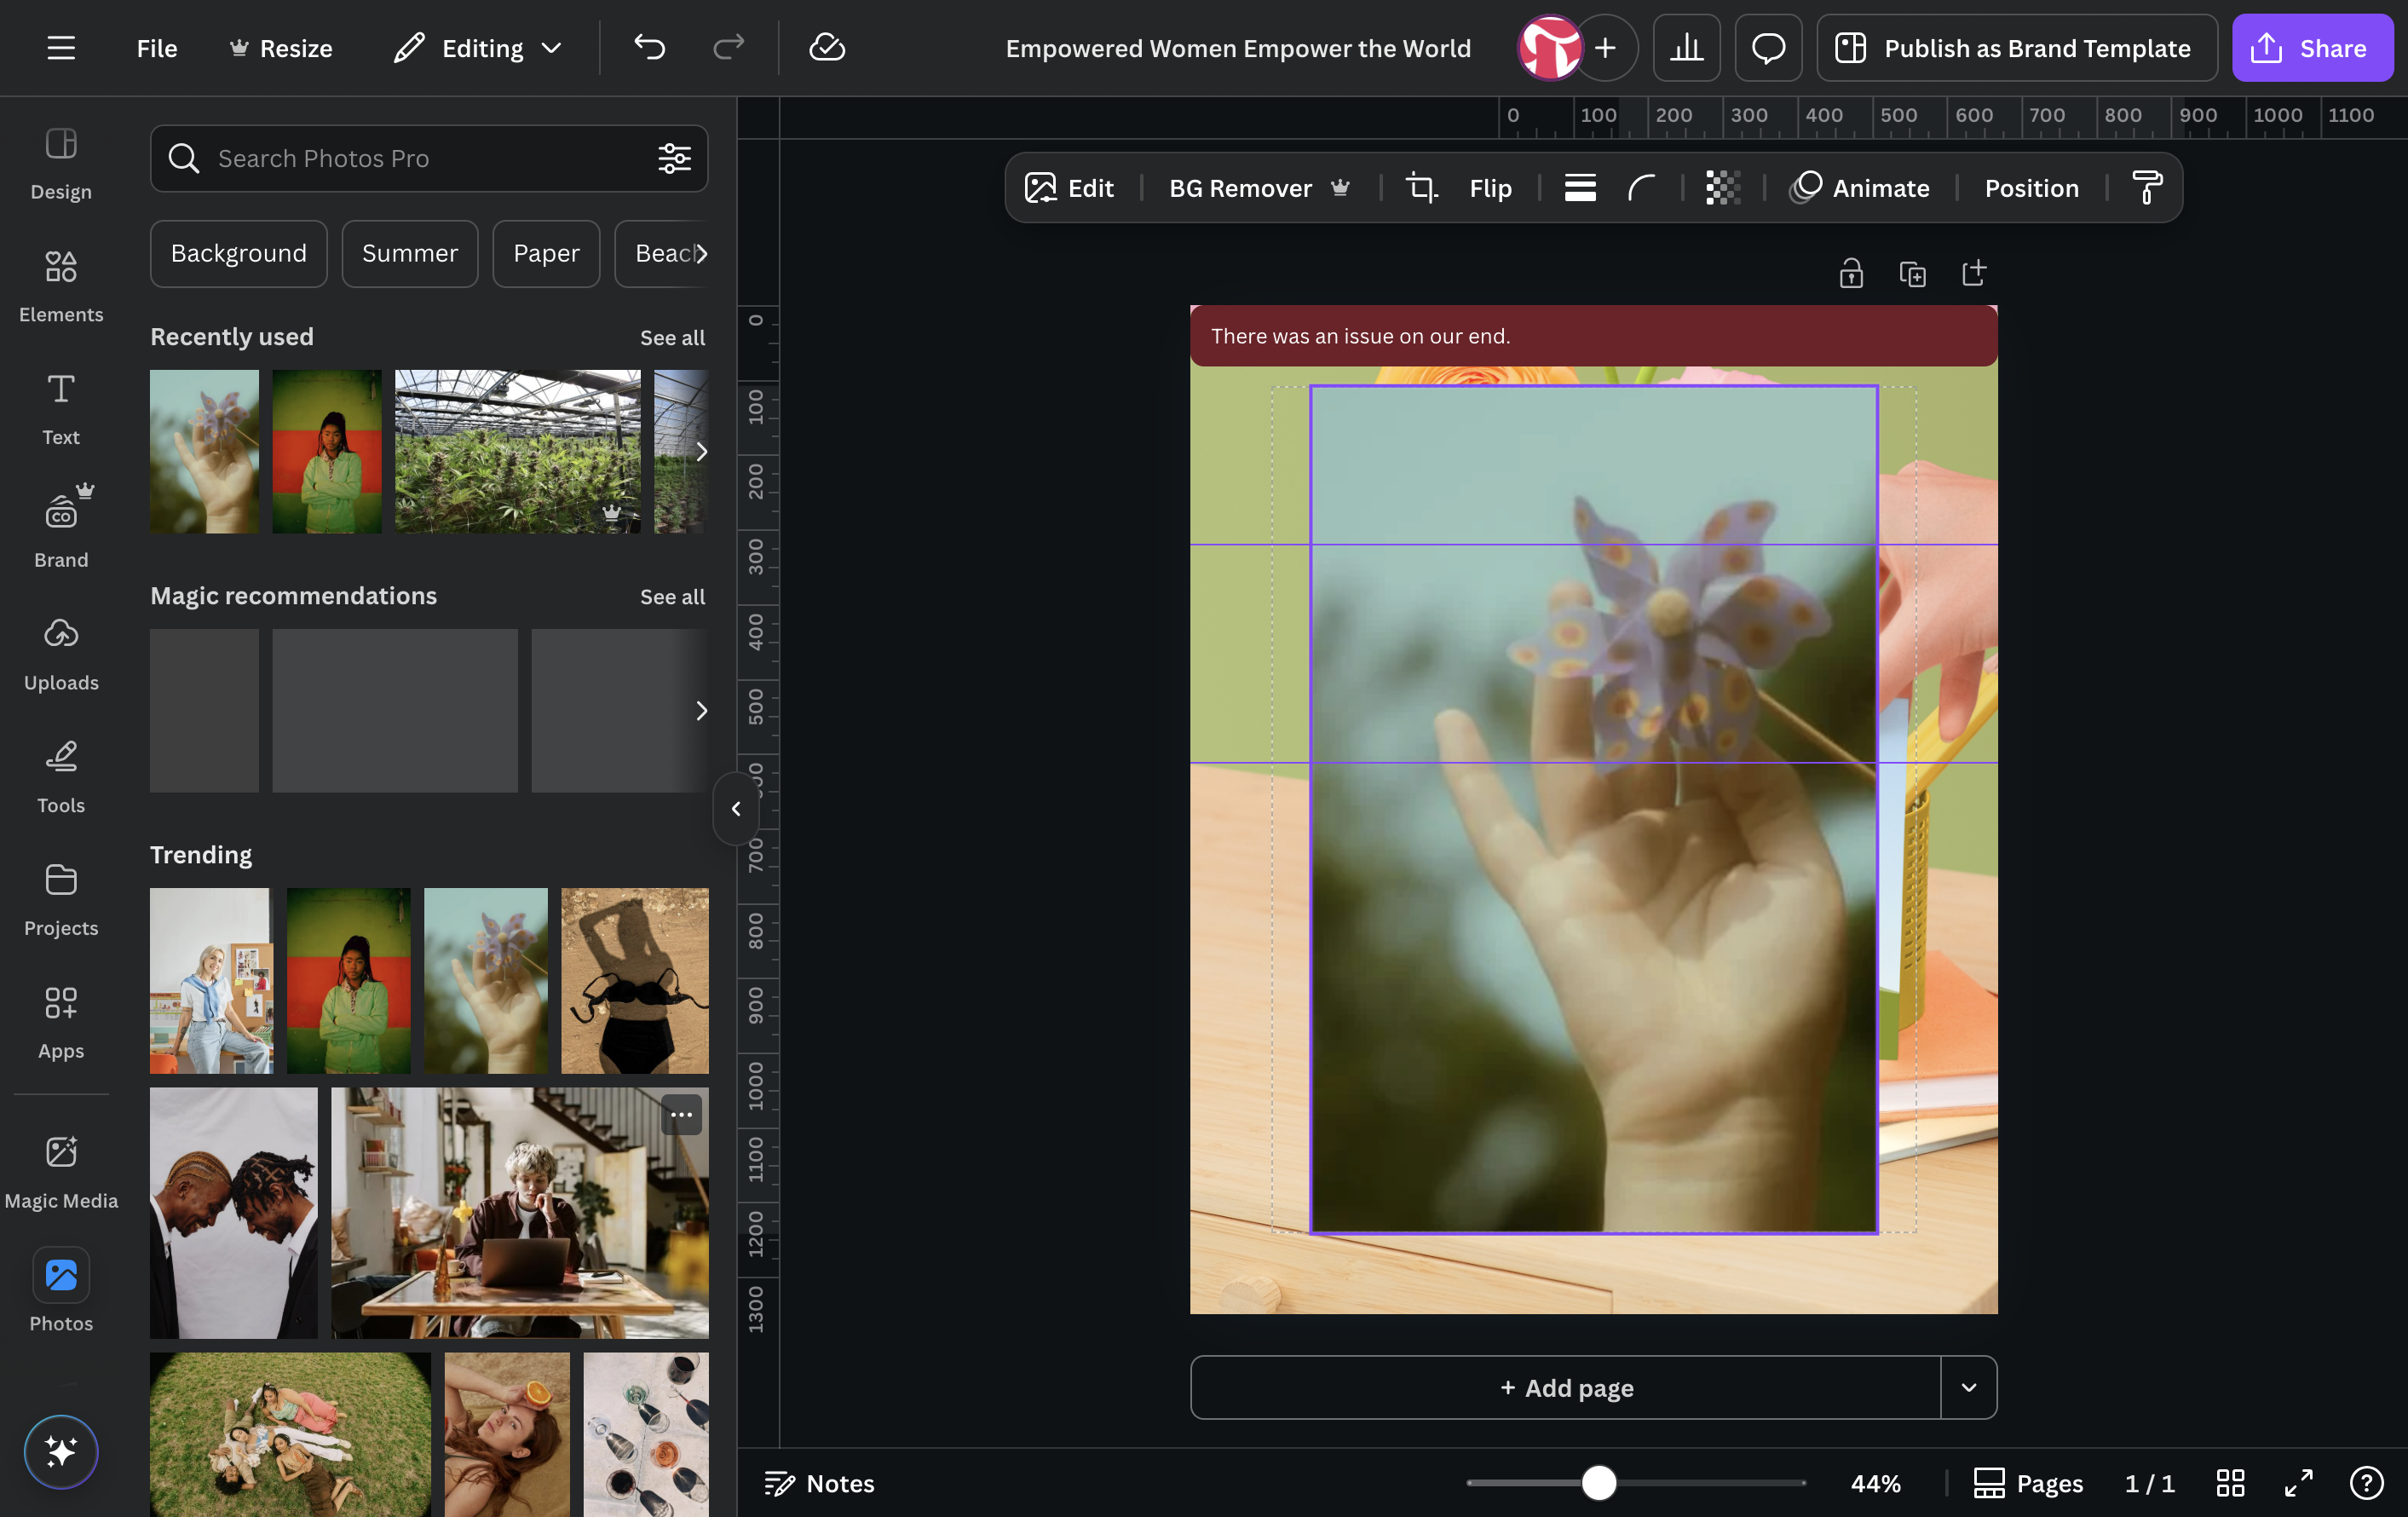2408x1517 pixels.
Task: See all Magic recommendations
Action: tap(672, 597)
